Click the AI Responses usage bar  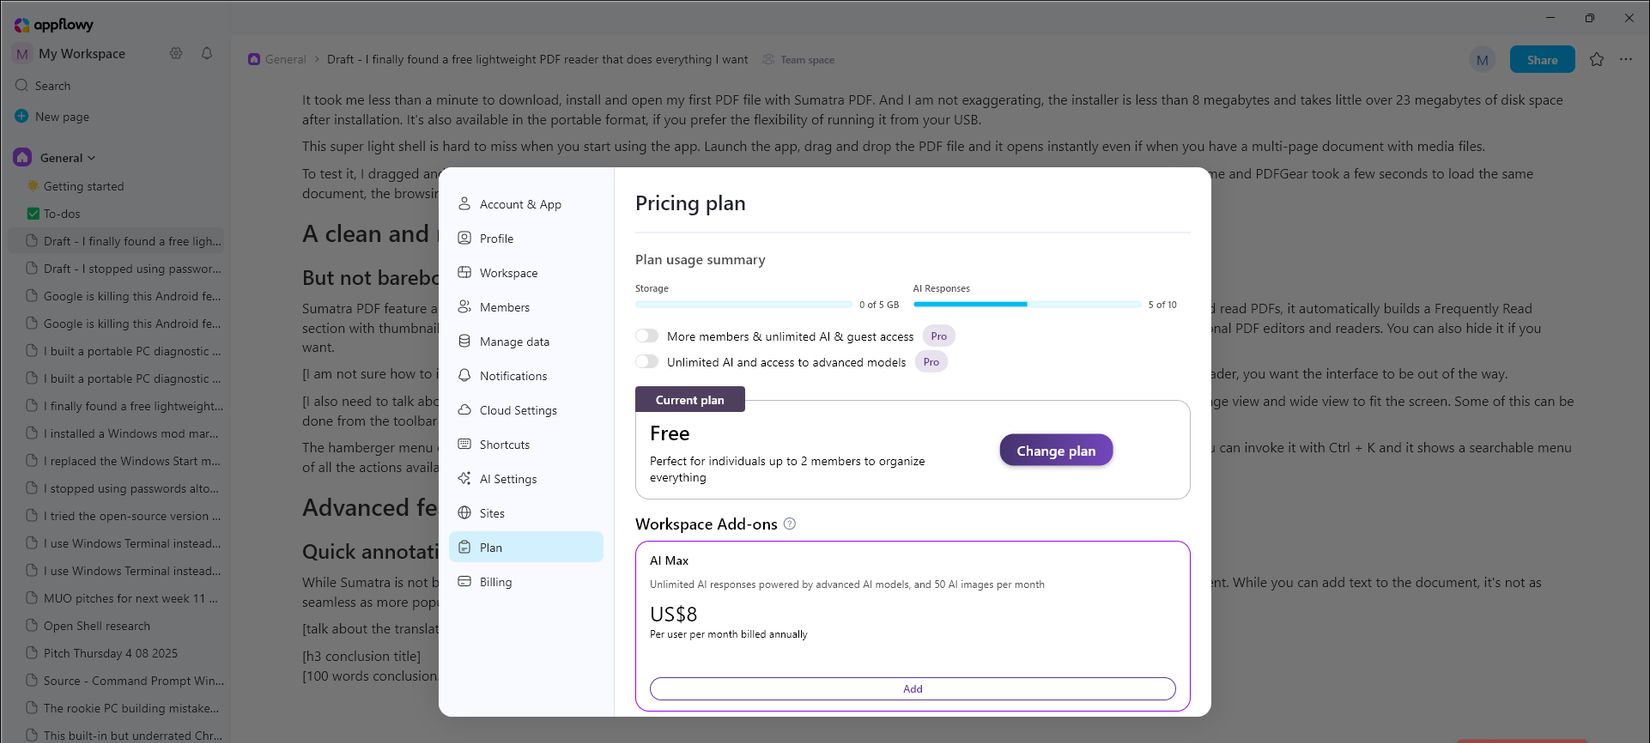[1026, 304]
